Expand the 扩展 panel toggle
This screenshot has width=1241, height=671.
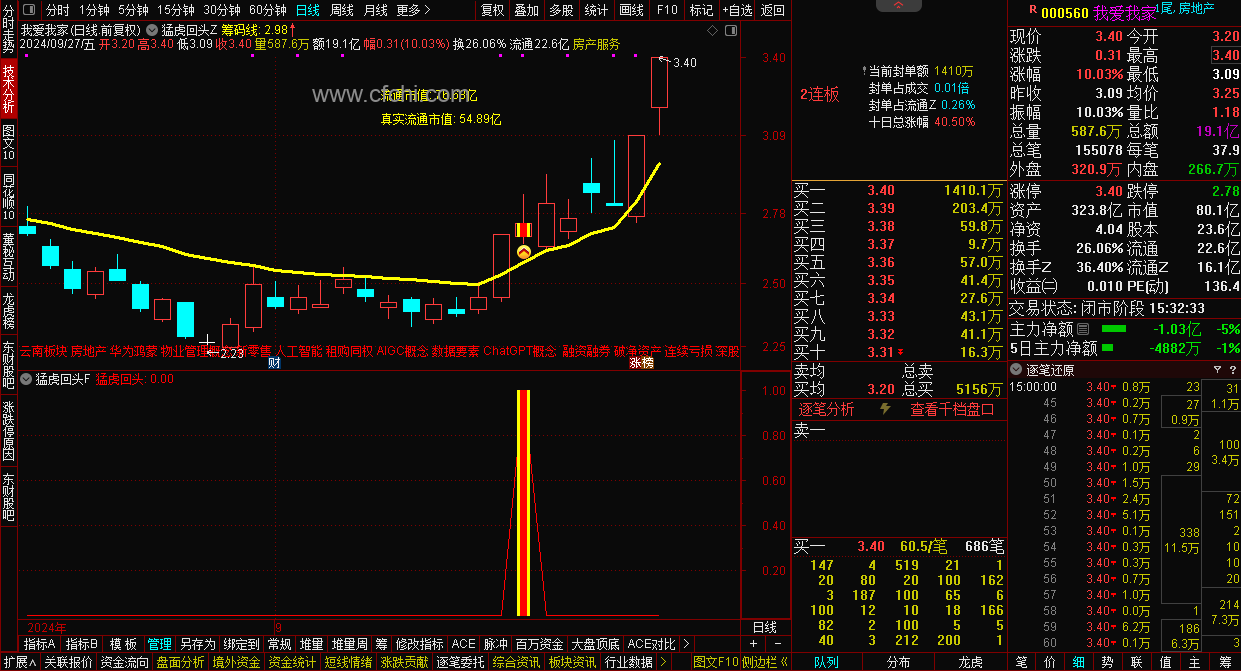(x=19, y=662)
